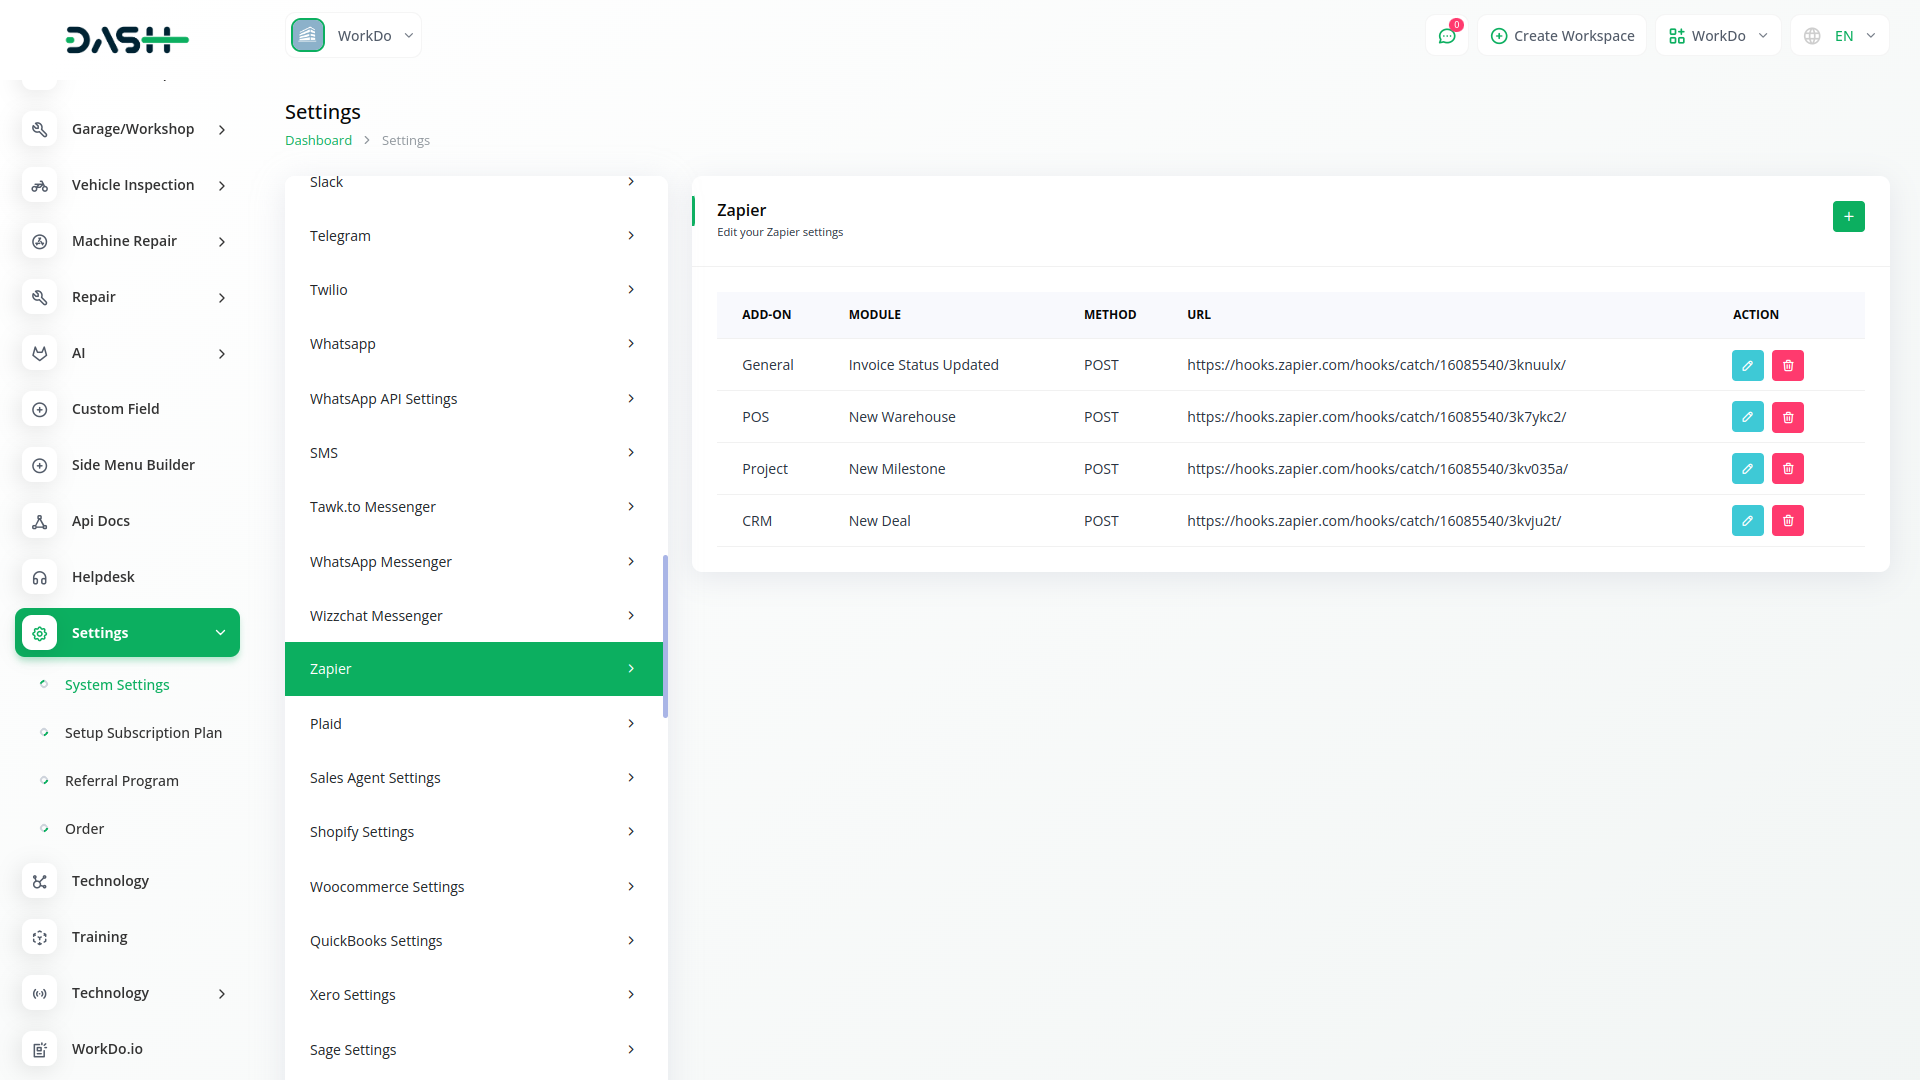Open WhatsApp Messenger settings section

474,562
